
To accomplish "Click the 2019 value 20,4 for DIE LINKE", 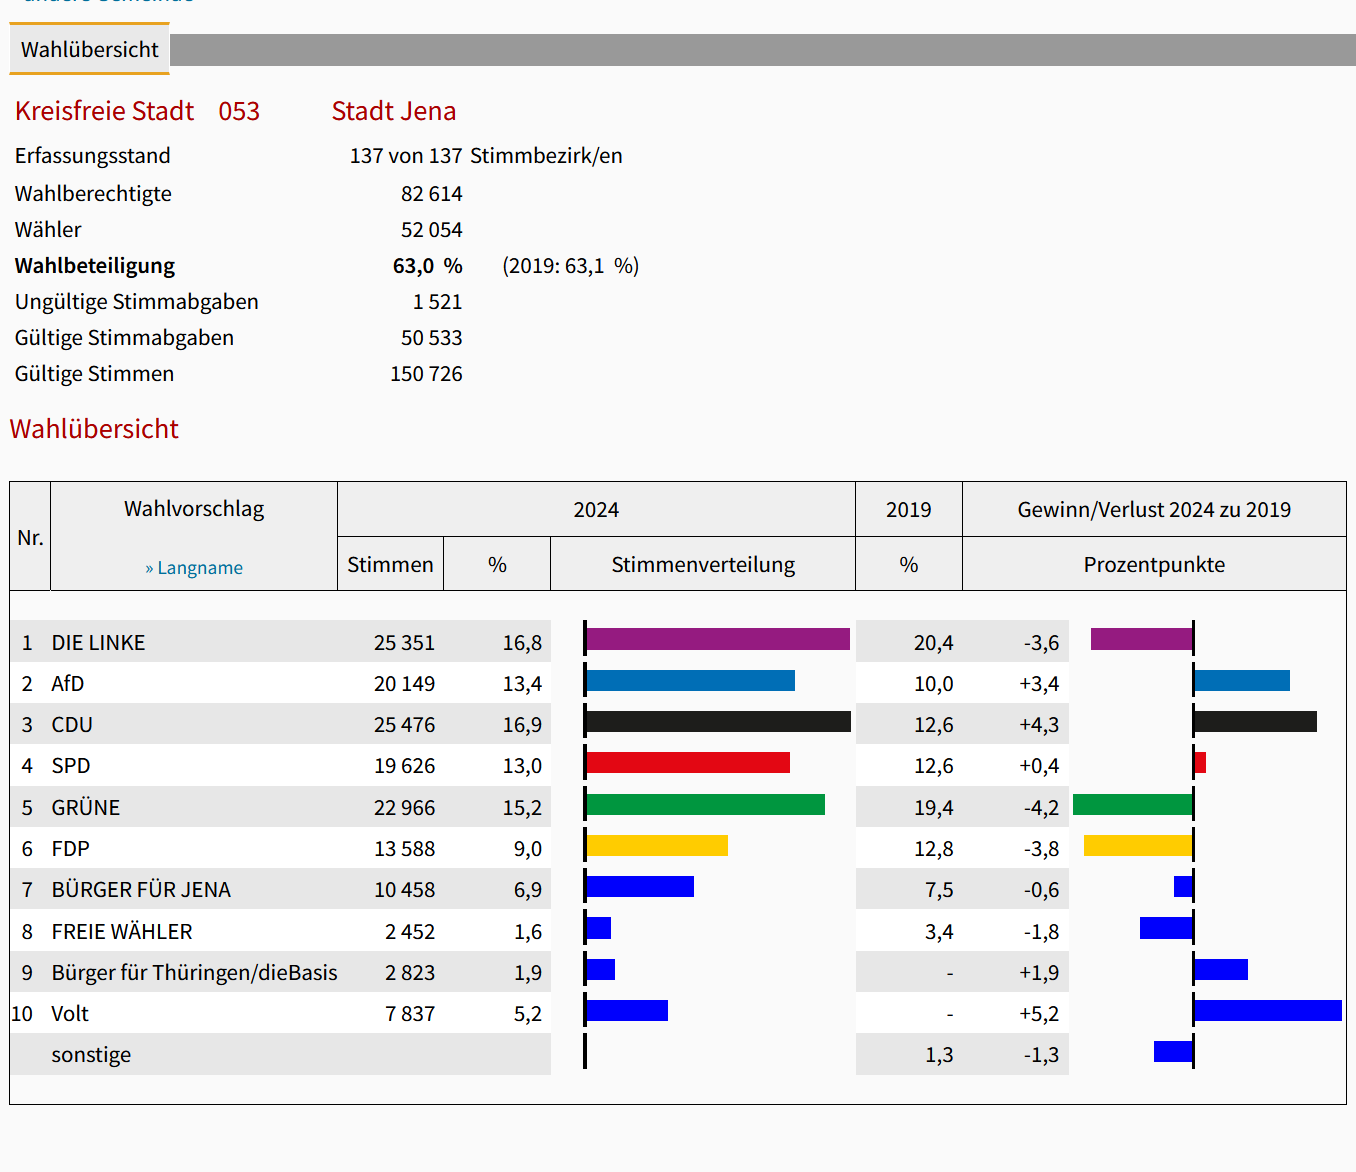I will click(933, 643).
